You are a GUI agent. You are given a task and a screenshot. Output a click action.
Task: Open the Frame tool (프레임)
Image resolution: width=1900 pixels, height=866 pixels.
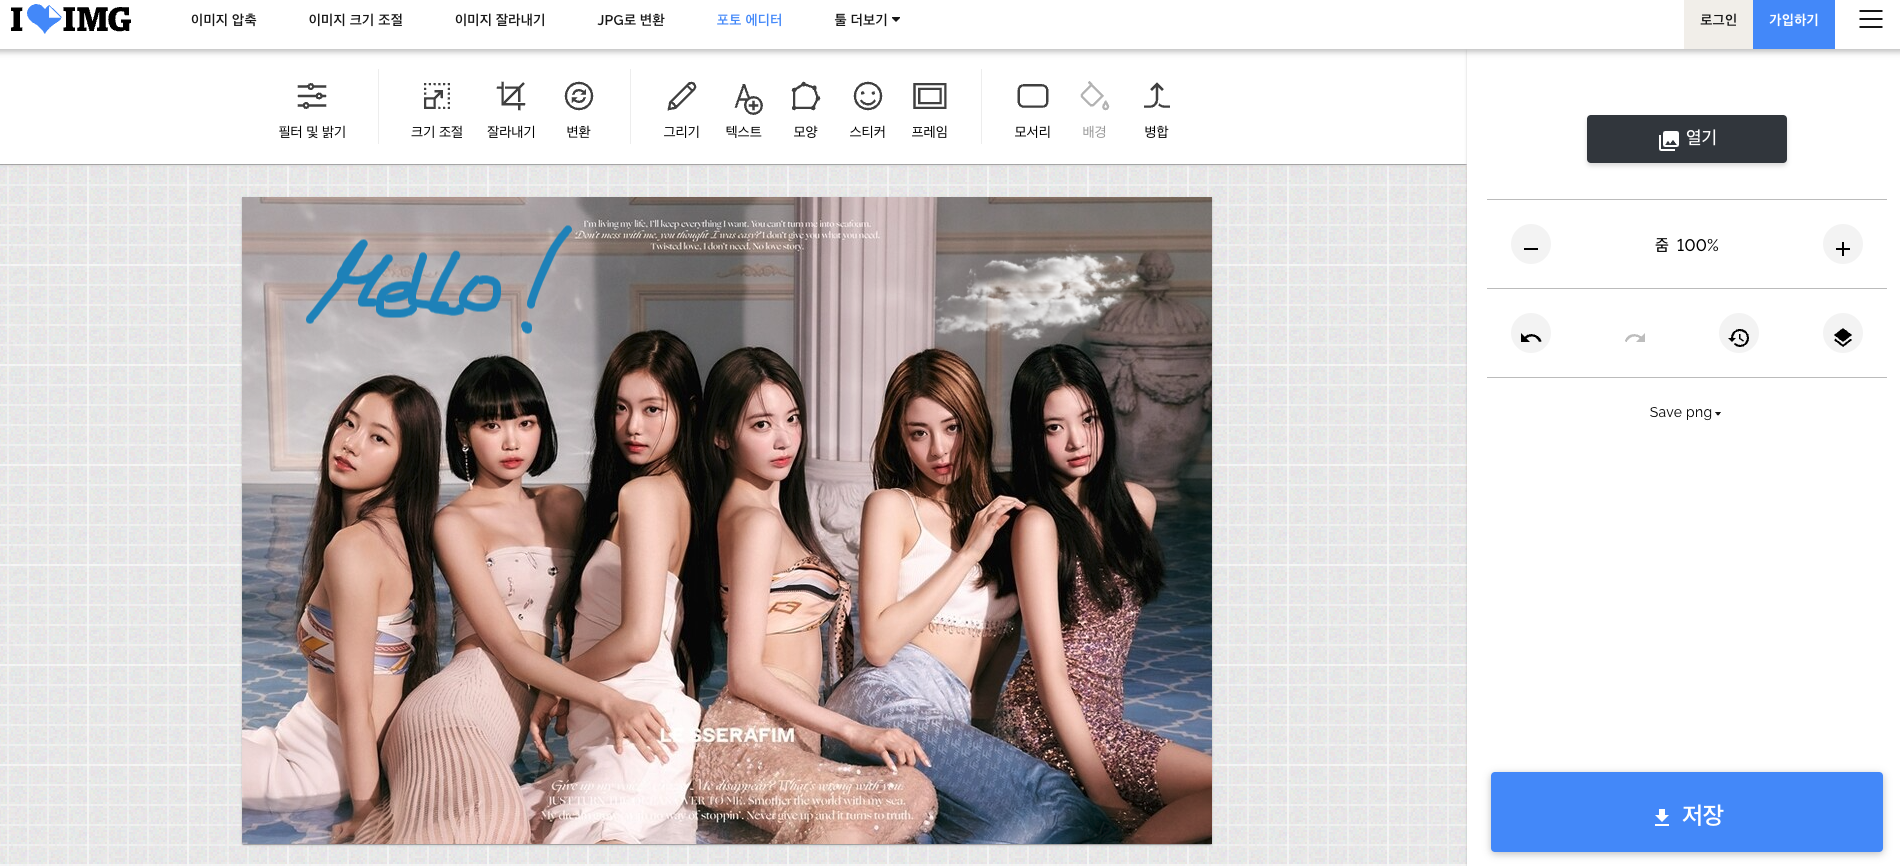[x=930, y=109]
